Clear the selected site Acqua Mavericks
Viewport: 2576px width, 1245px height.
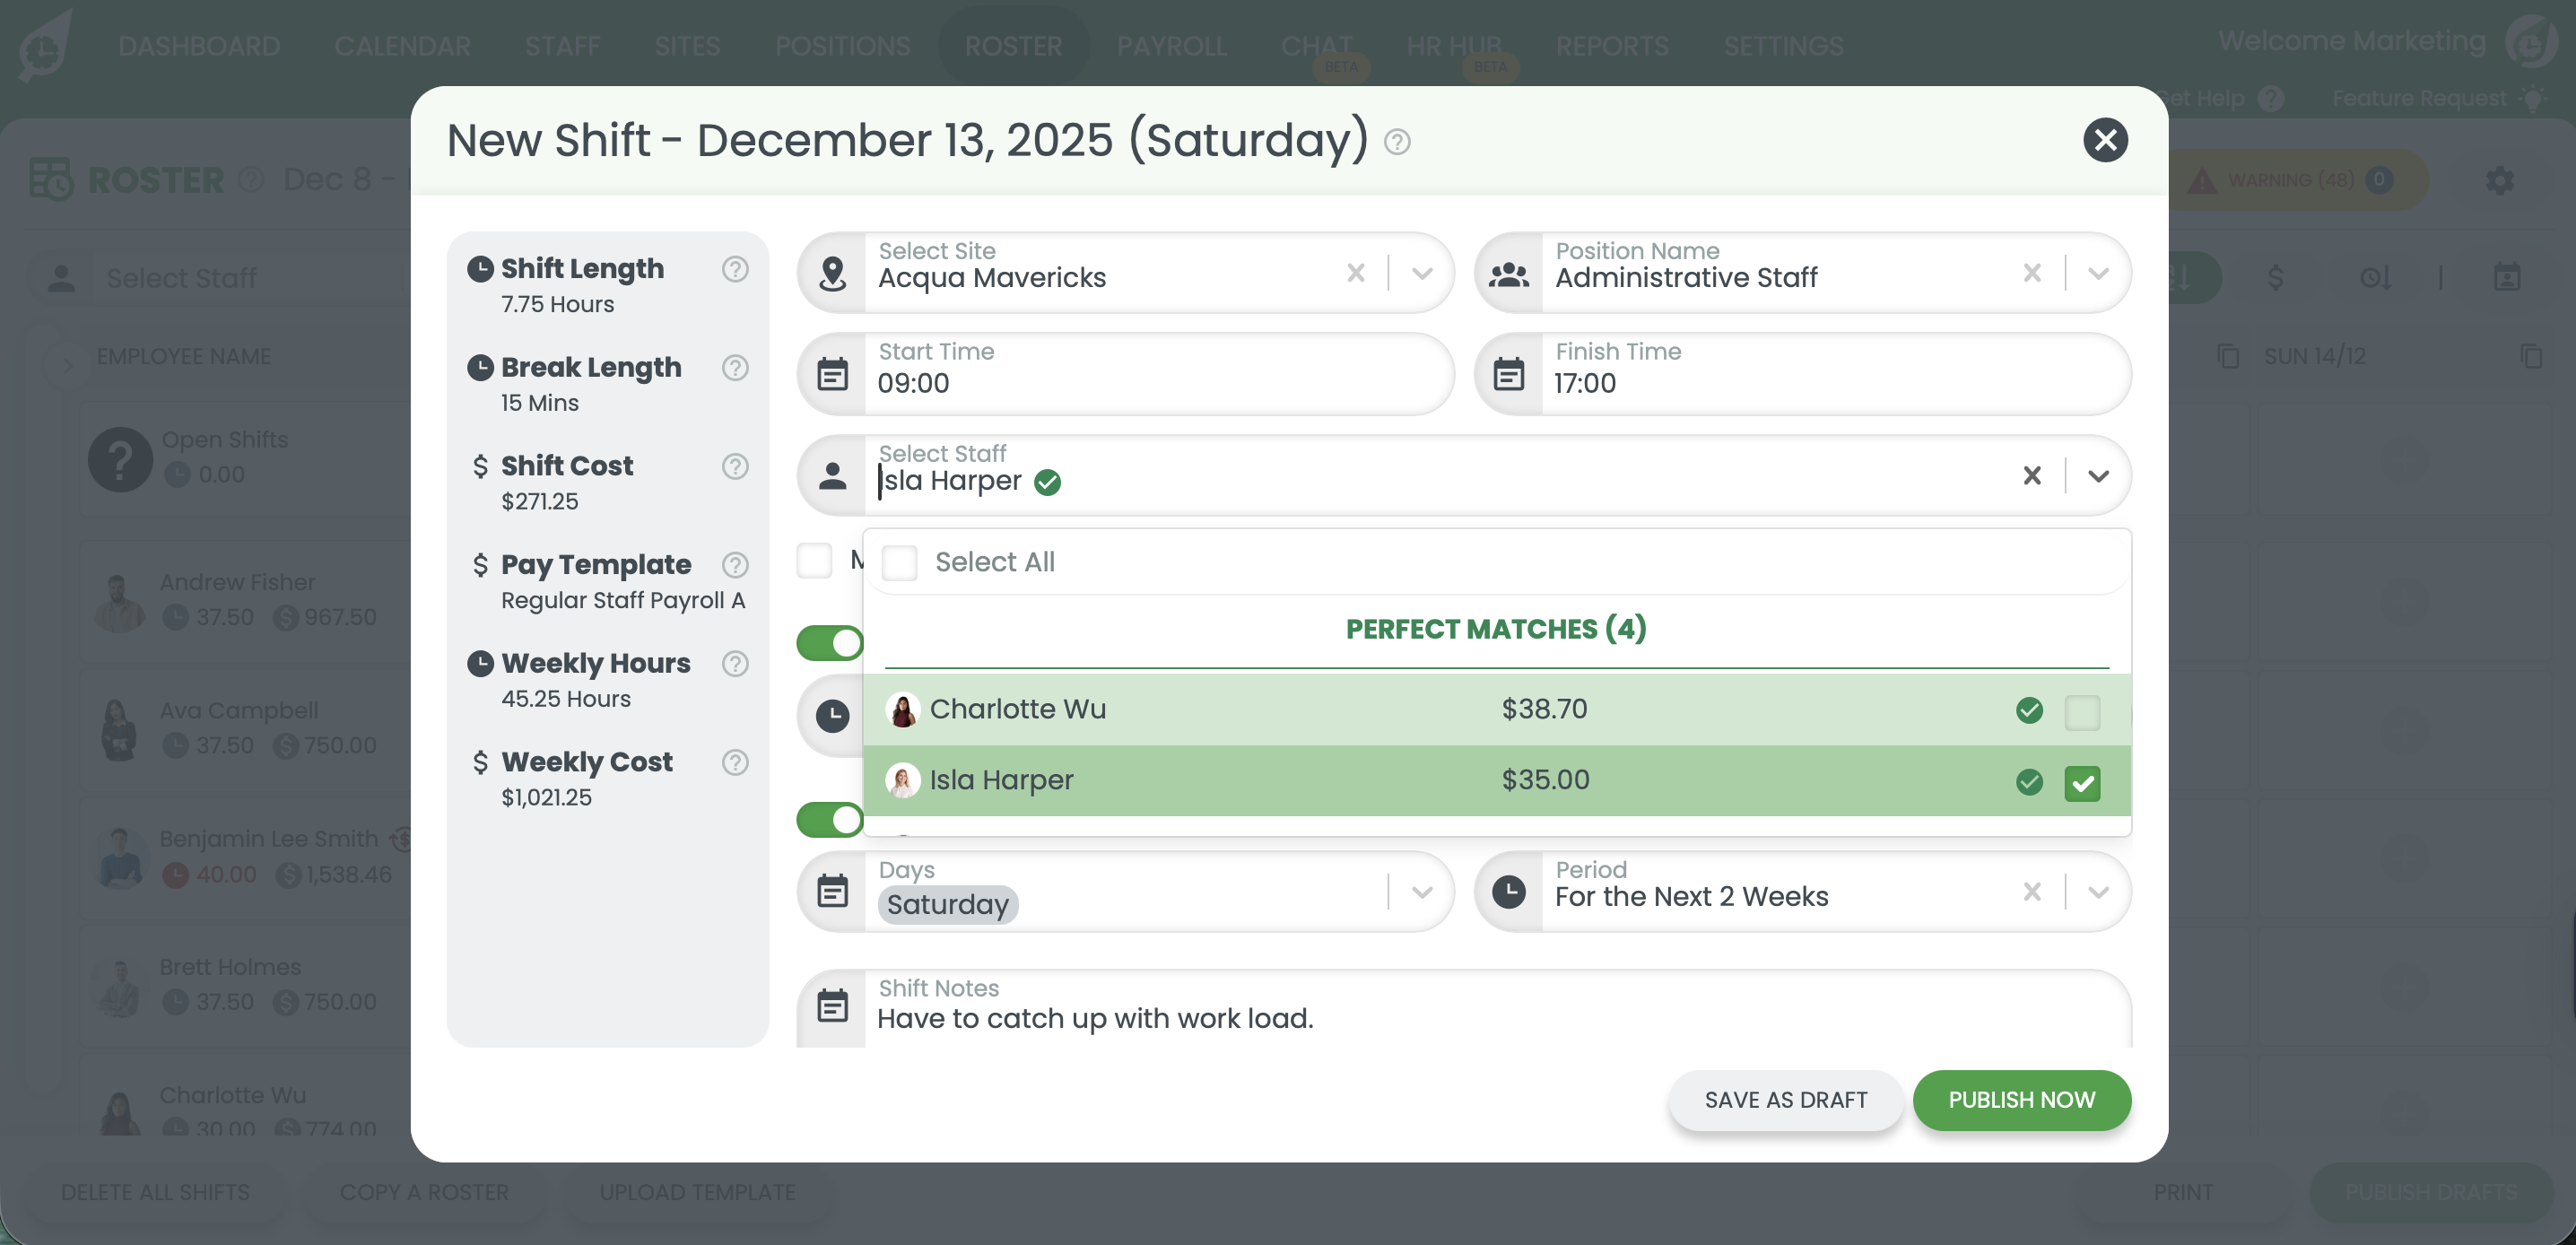pyautogui.click(x=1355, y=273)
